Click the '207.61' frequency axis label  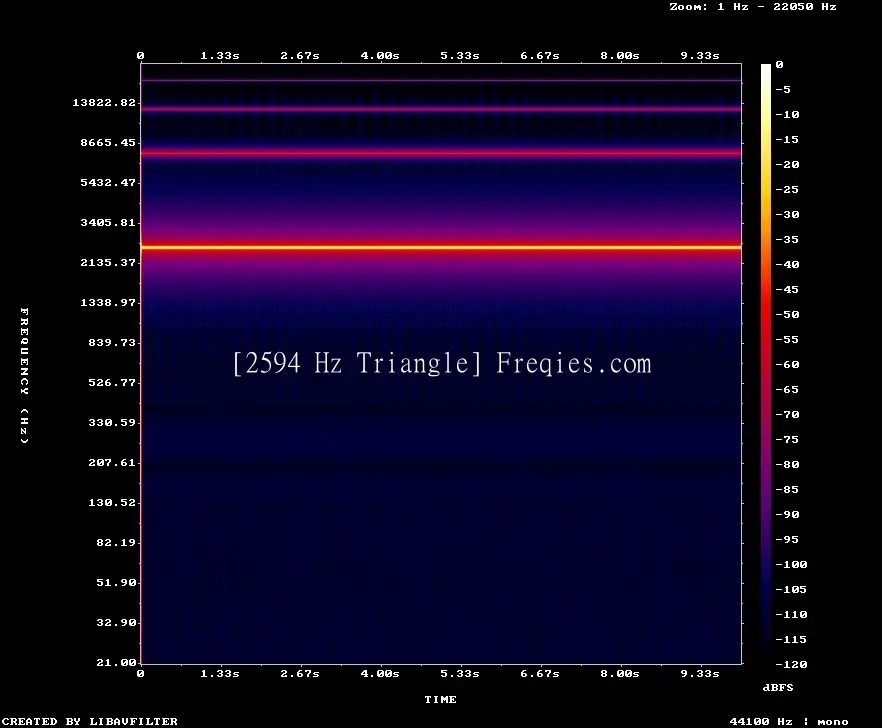point(112,462)
